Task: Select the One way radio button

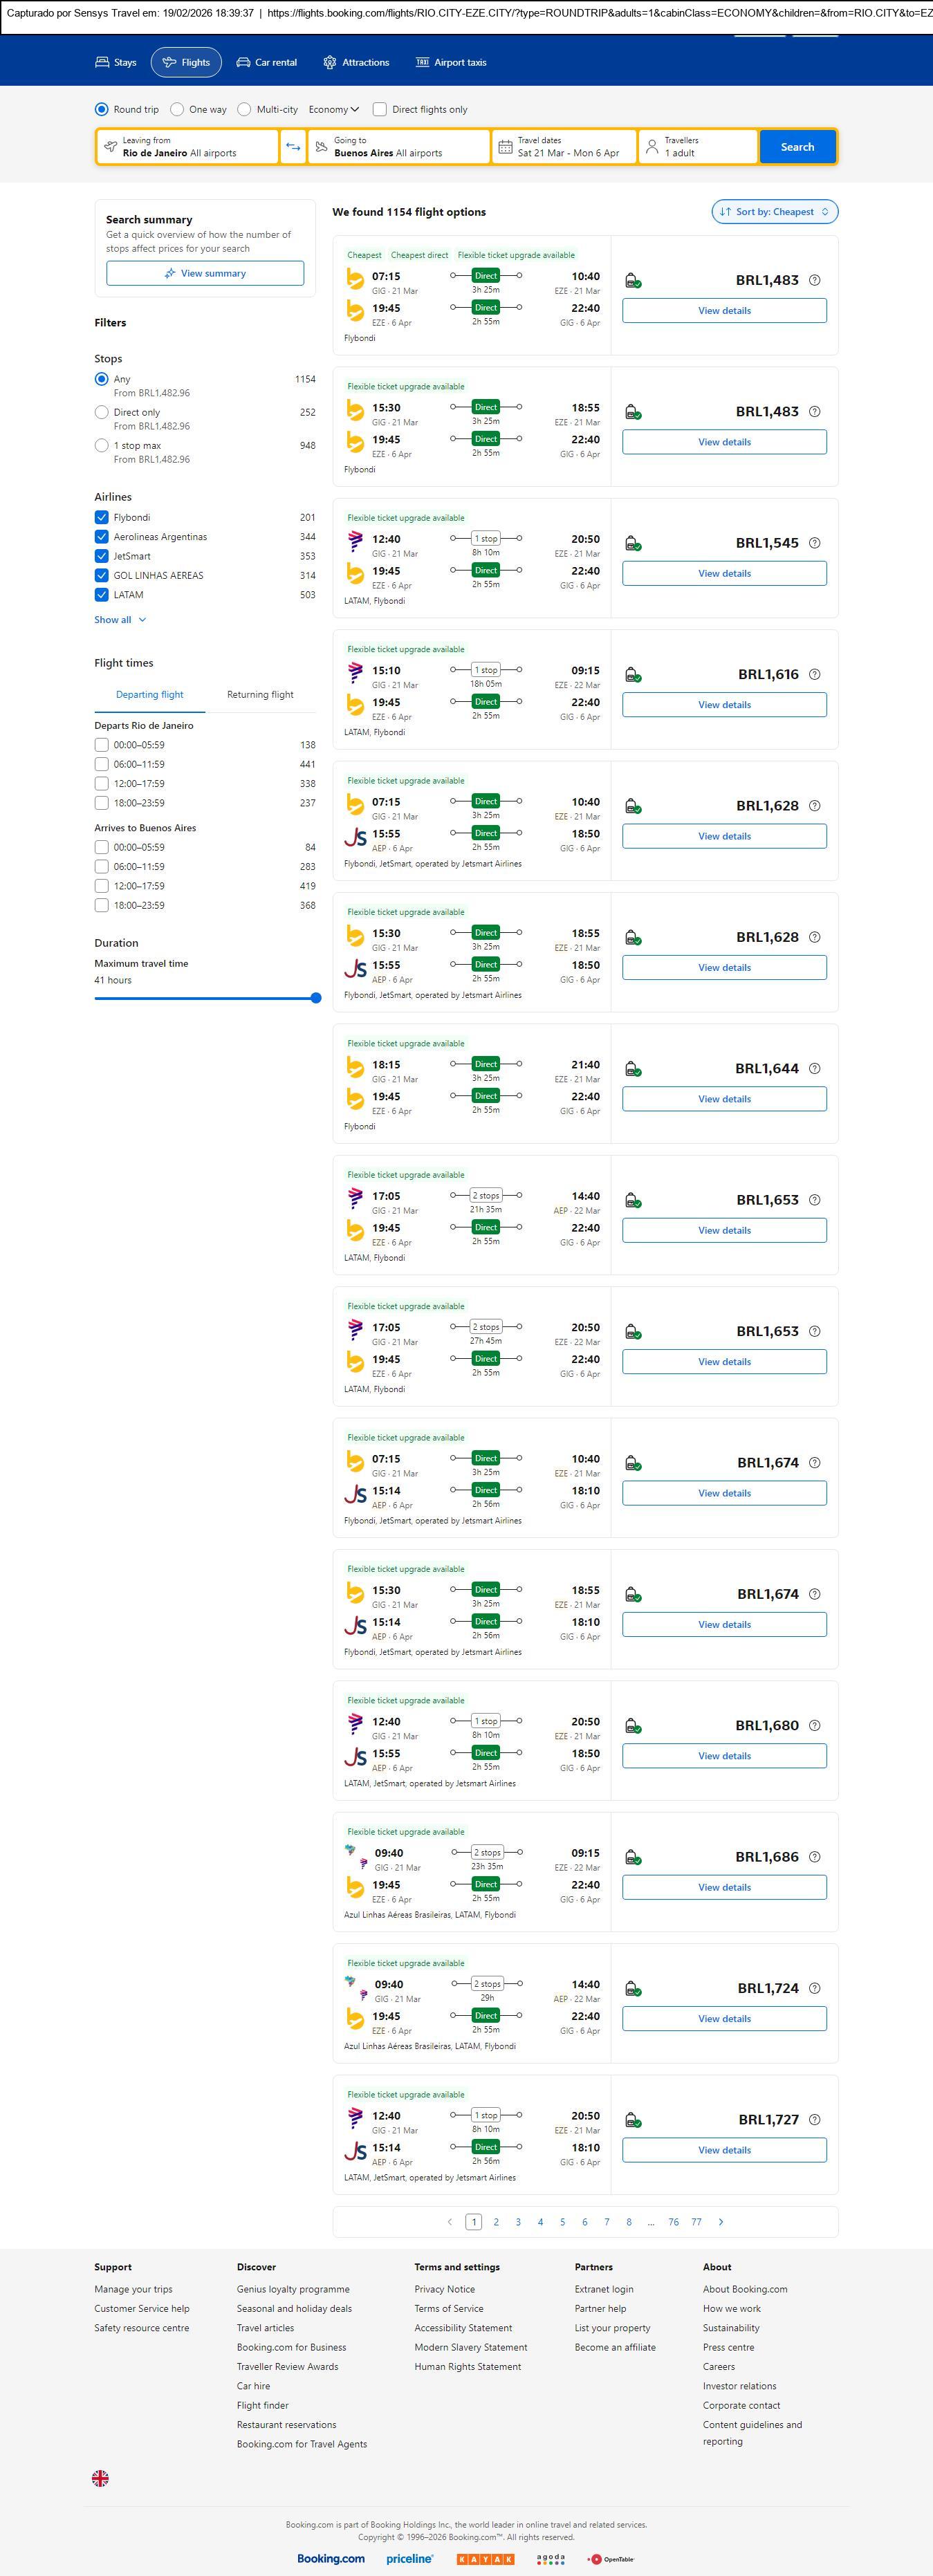Action: point(177,110)
